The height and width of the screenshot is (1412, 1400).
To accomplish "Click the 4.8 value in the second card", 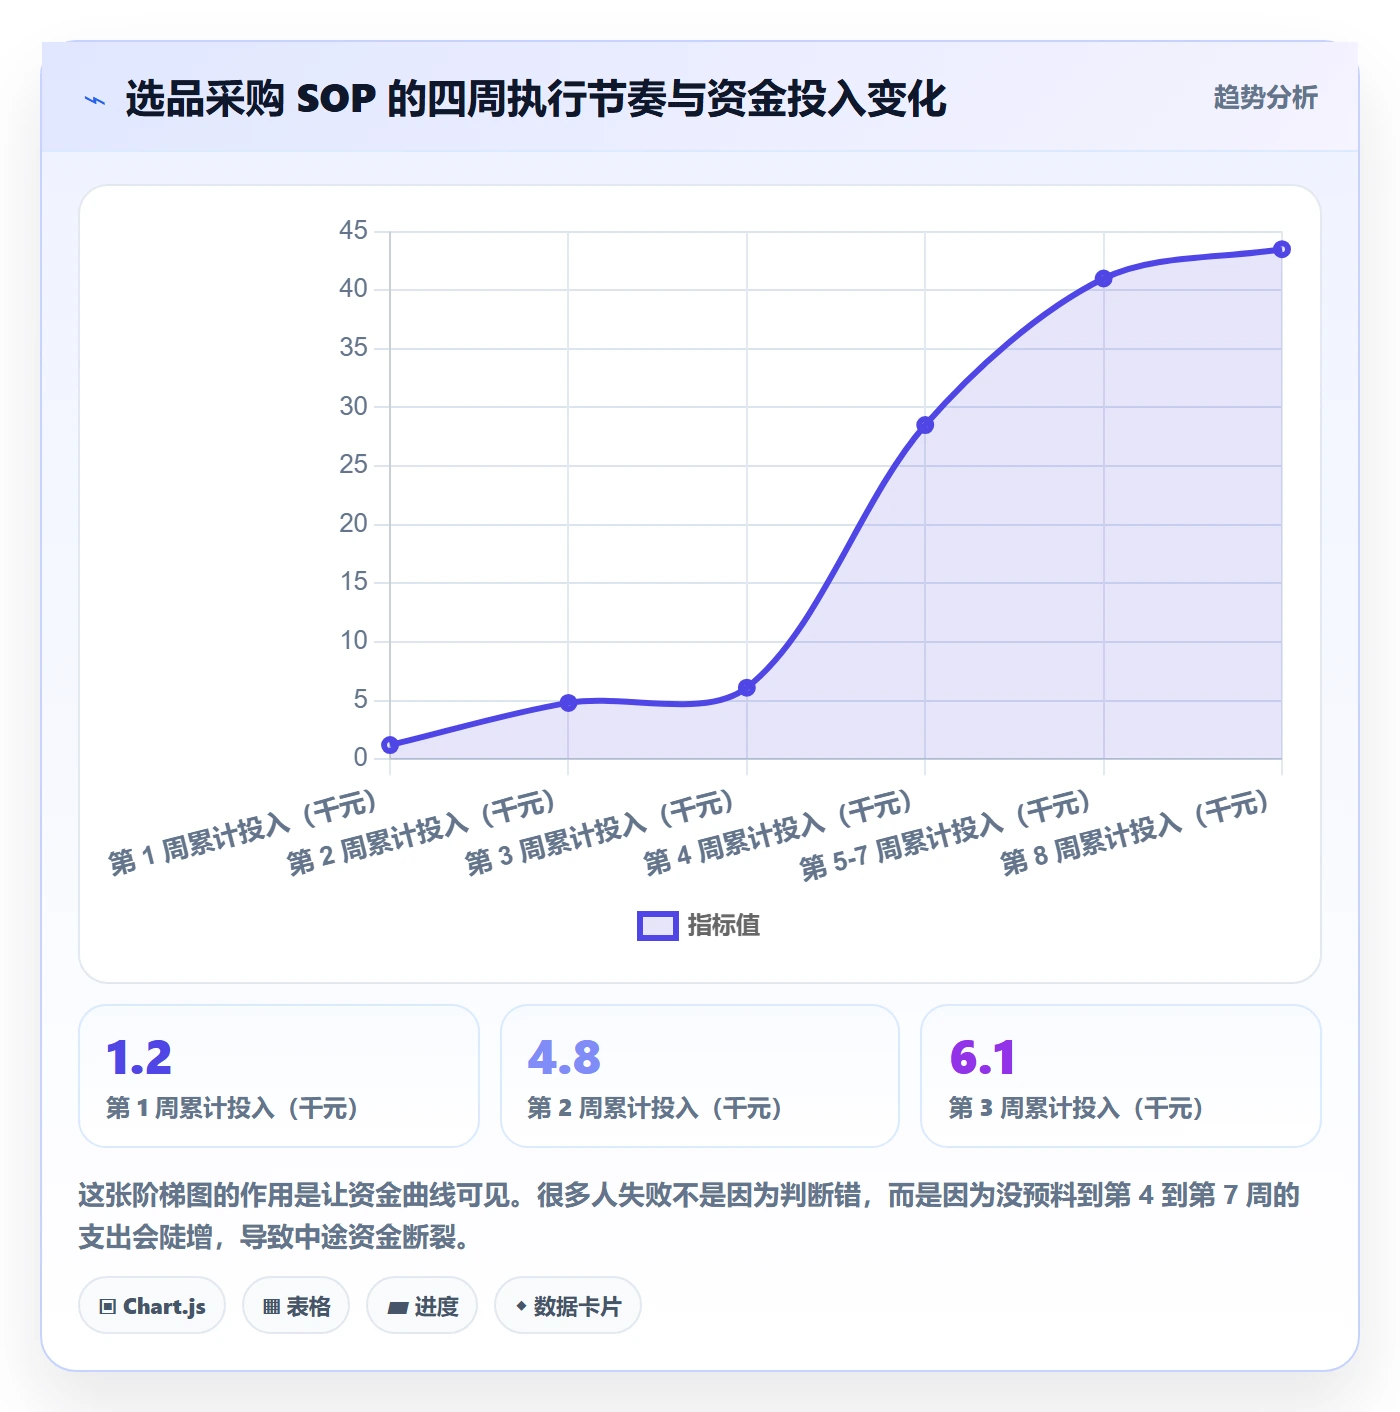I will click(x=564, y=1058).
